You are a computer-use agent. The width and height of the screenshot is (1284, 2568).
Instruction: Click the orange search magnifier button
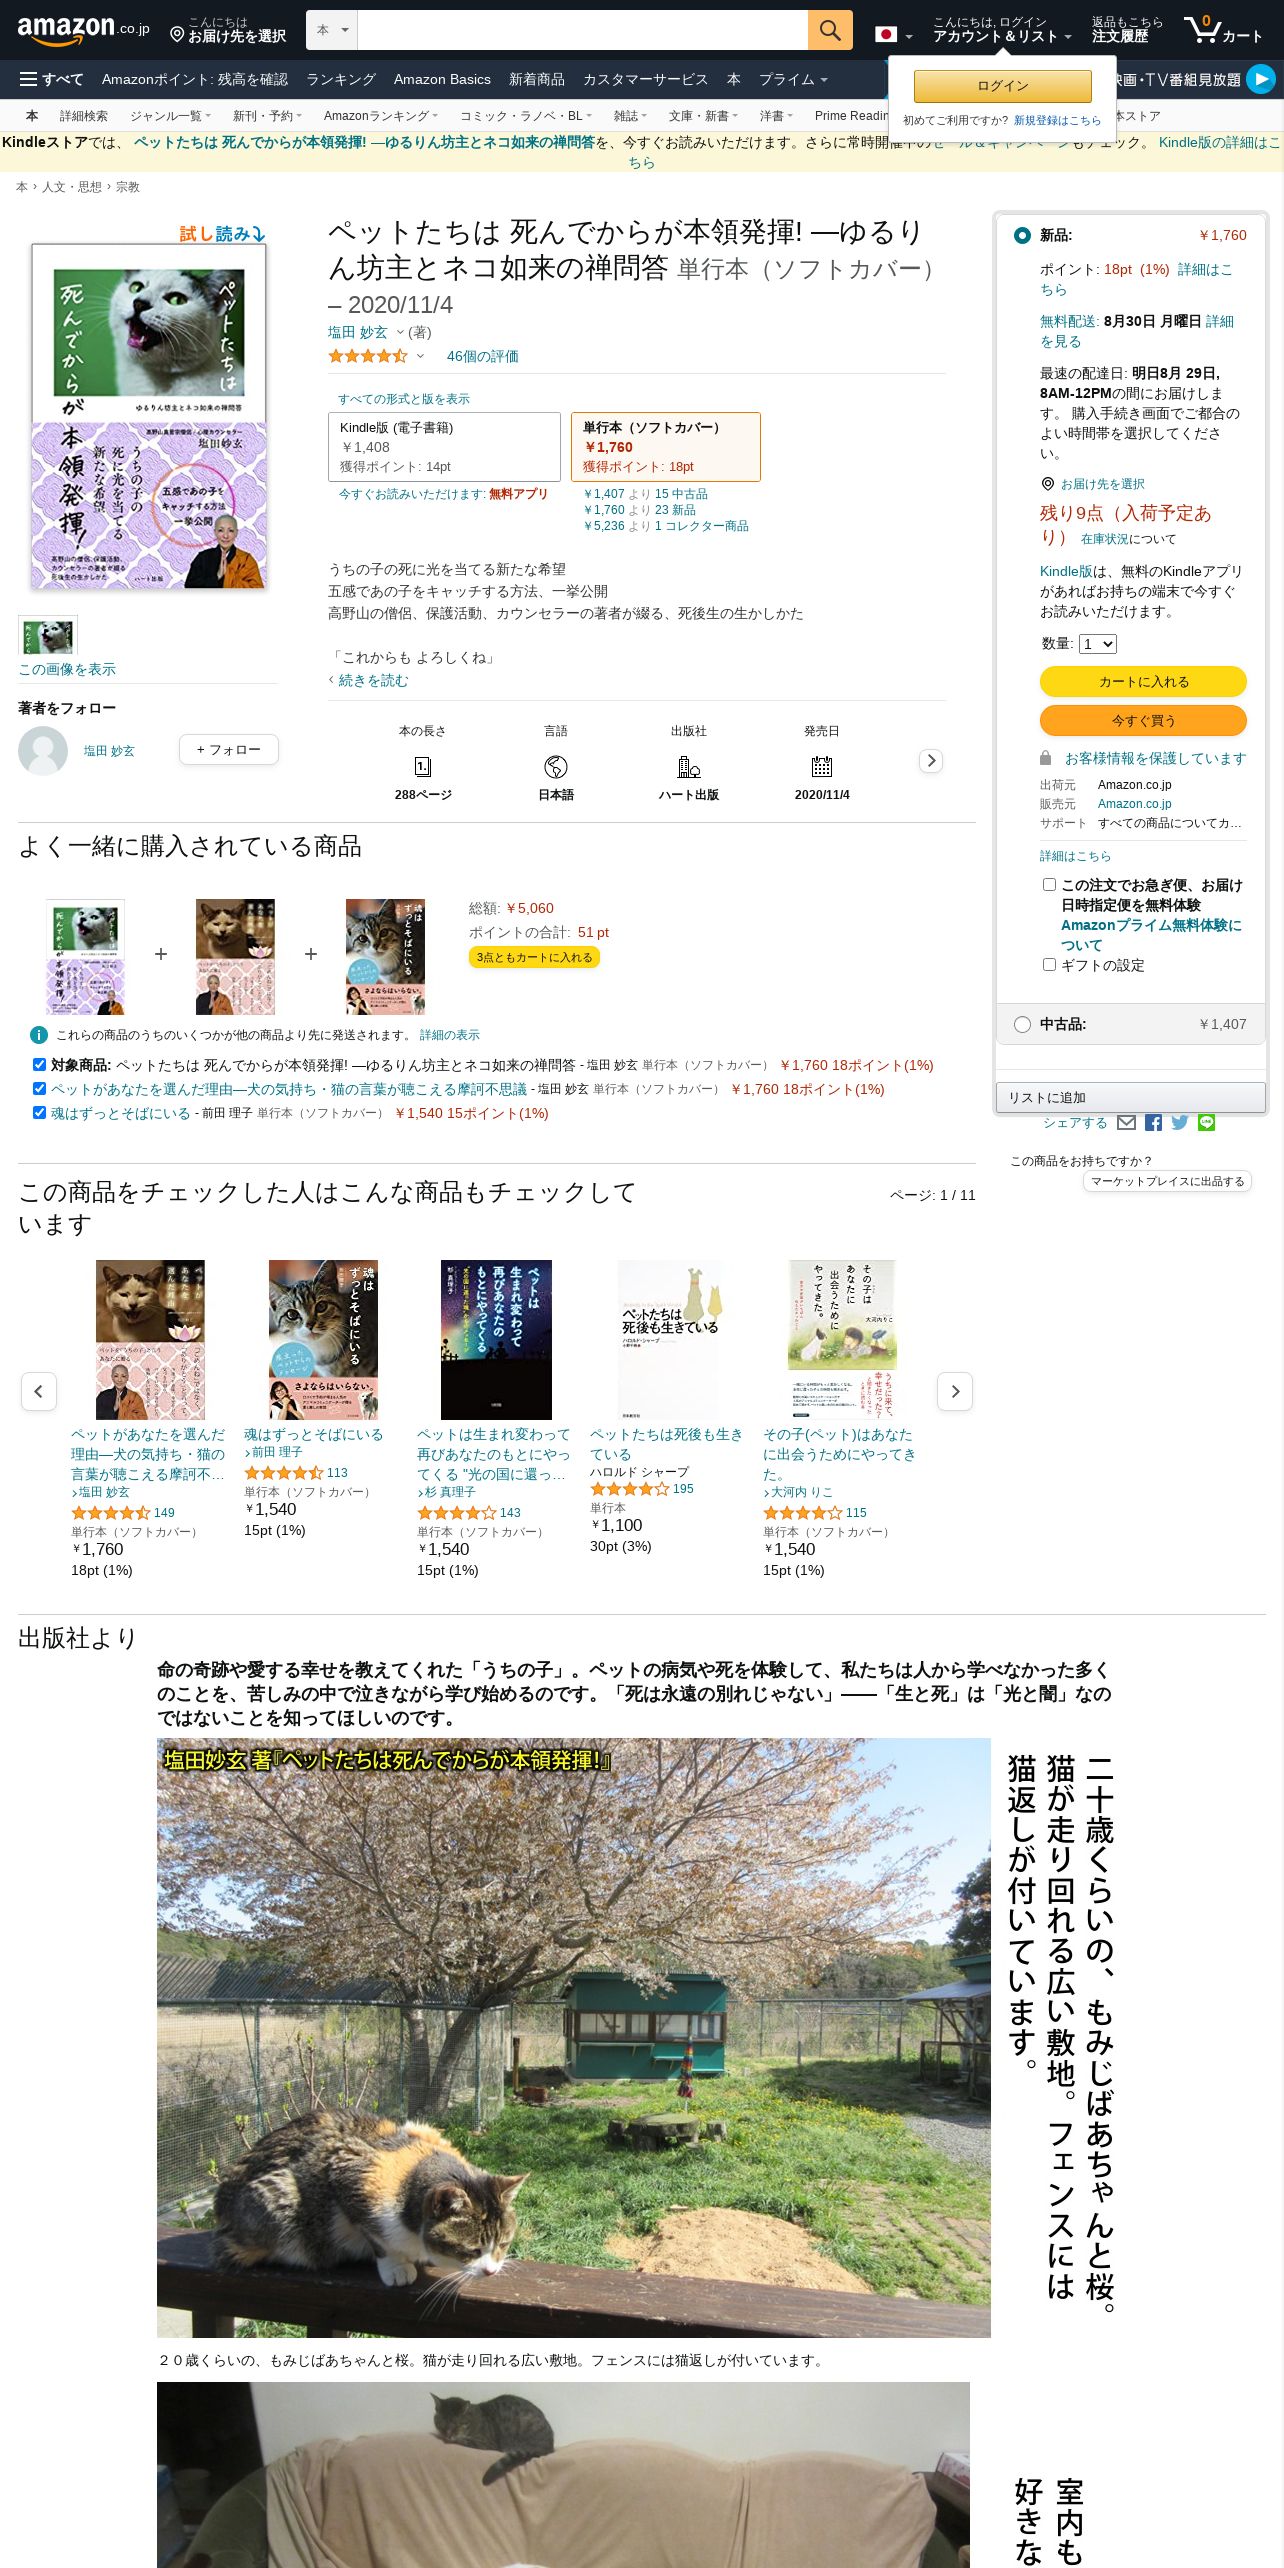click(830, 30)
